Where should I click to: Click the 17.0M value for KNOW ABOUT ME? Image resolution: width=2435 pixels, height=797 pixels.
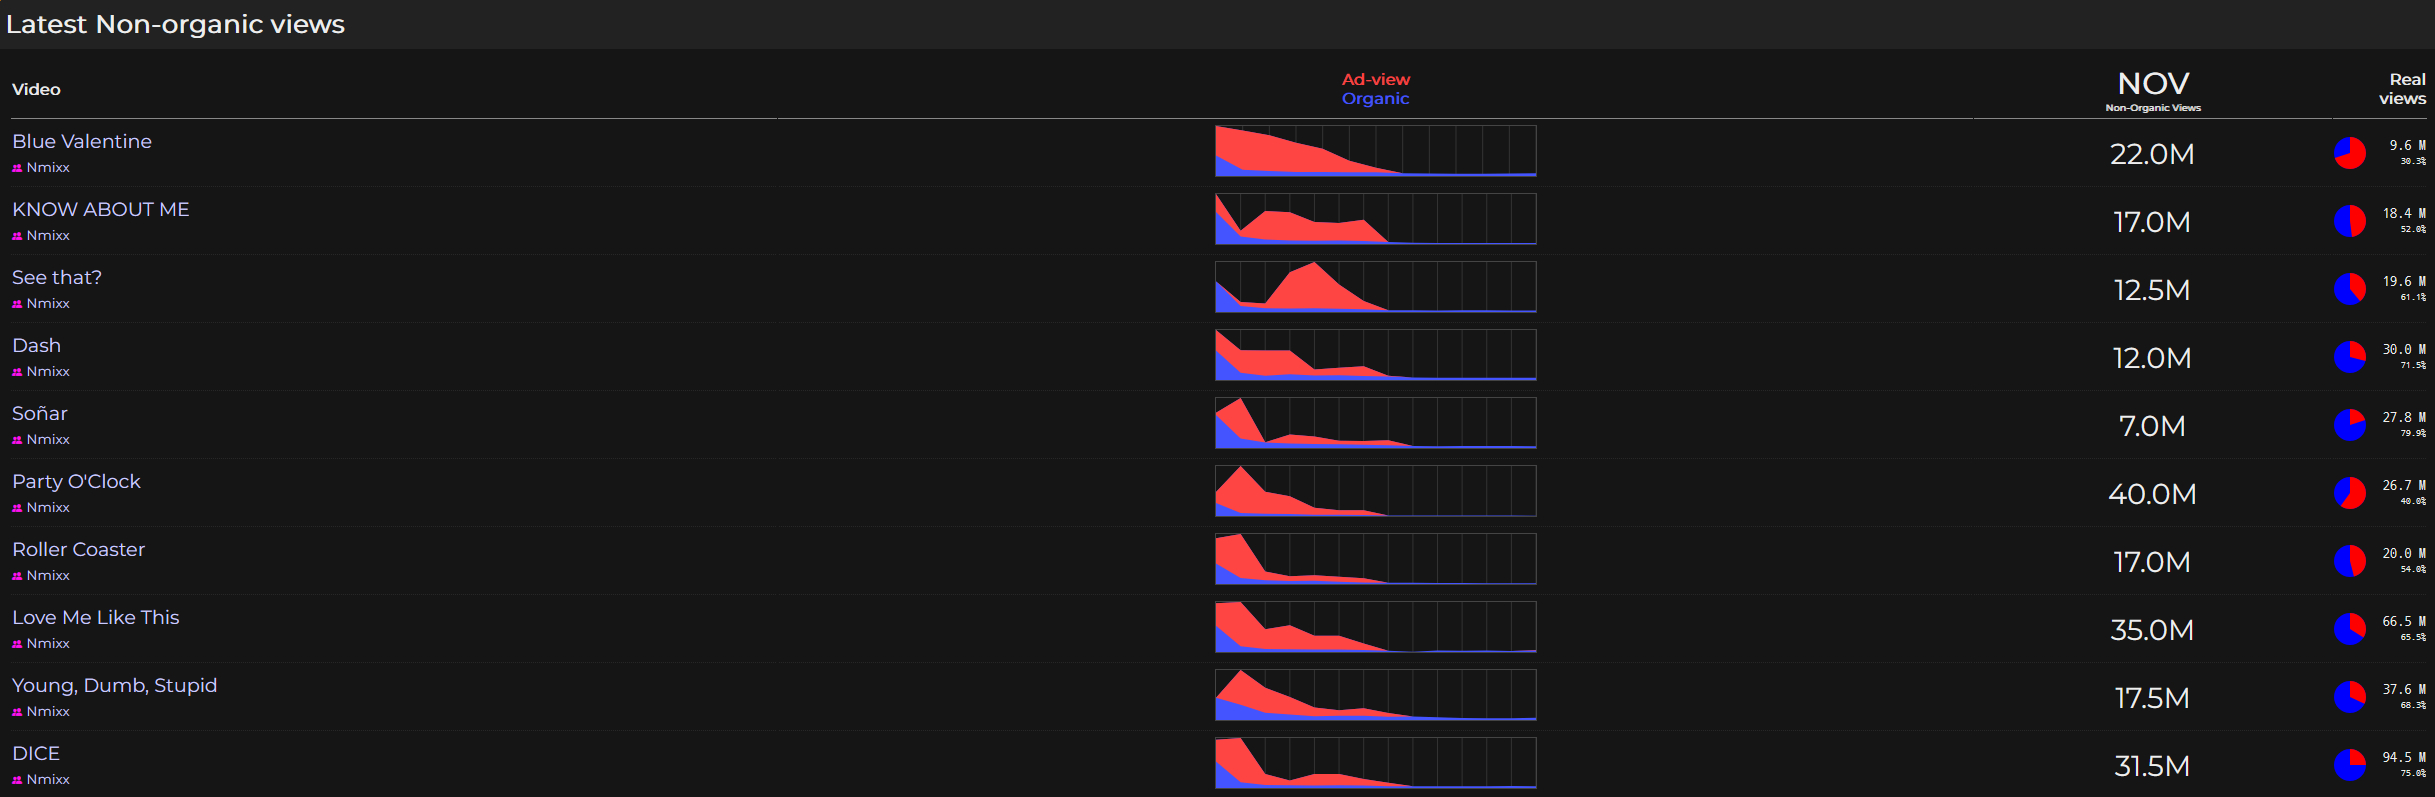coord(2152,222)
